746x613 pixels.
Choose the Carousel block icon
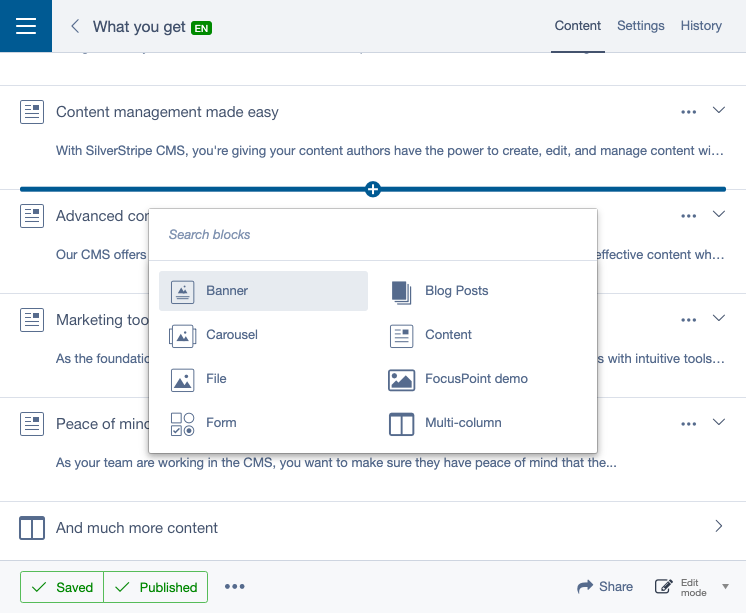click(182, 335)
